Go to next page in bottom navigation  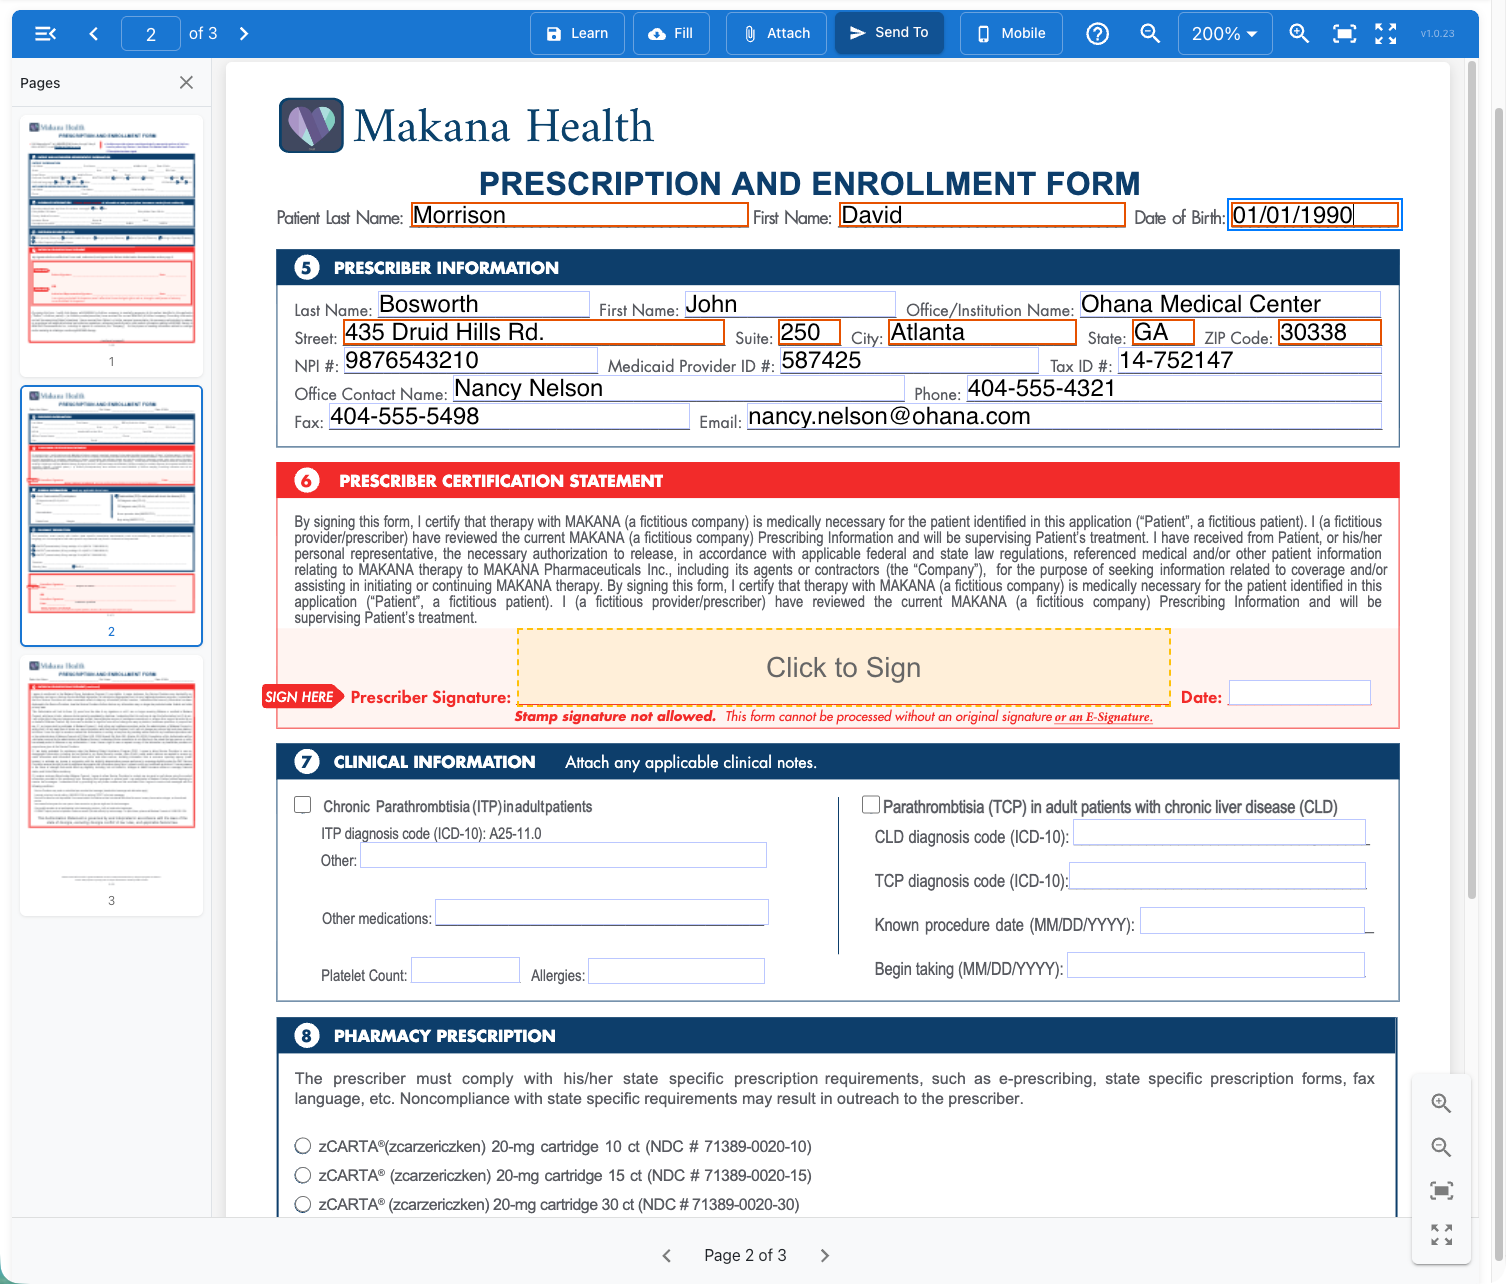pyautogui.click(x=825, y=1256)
